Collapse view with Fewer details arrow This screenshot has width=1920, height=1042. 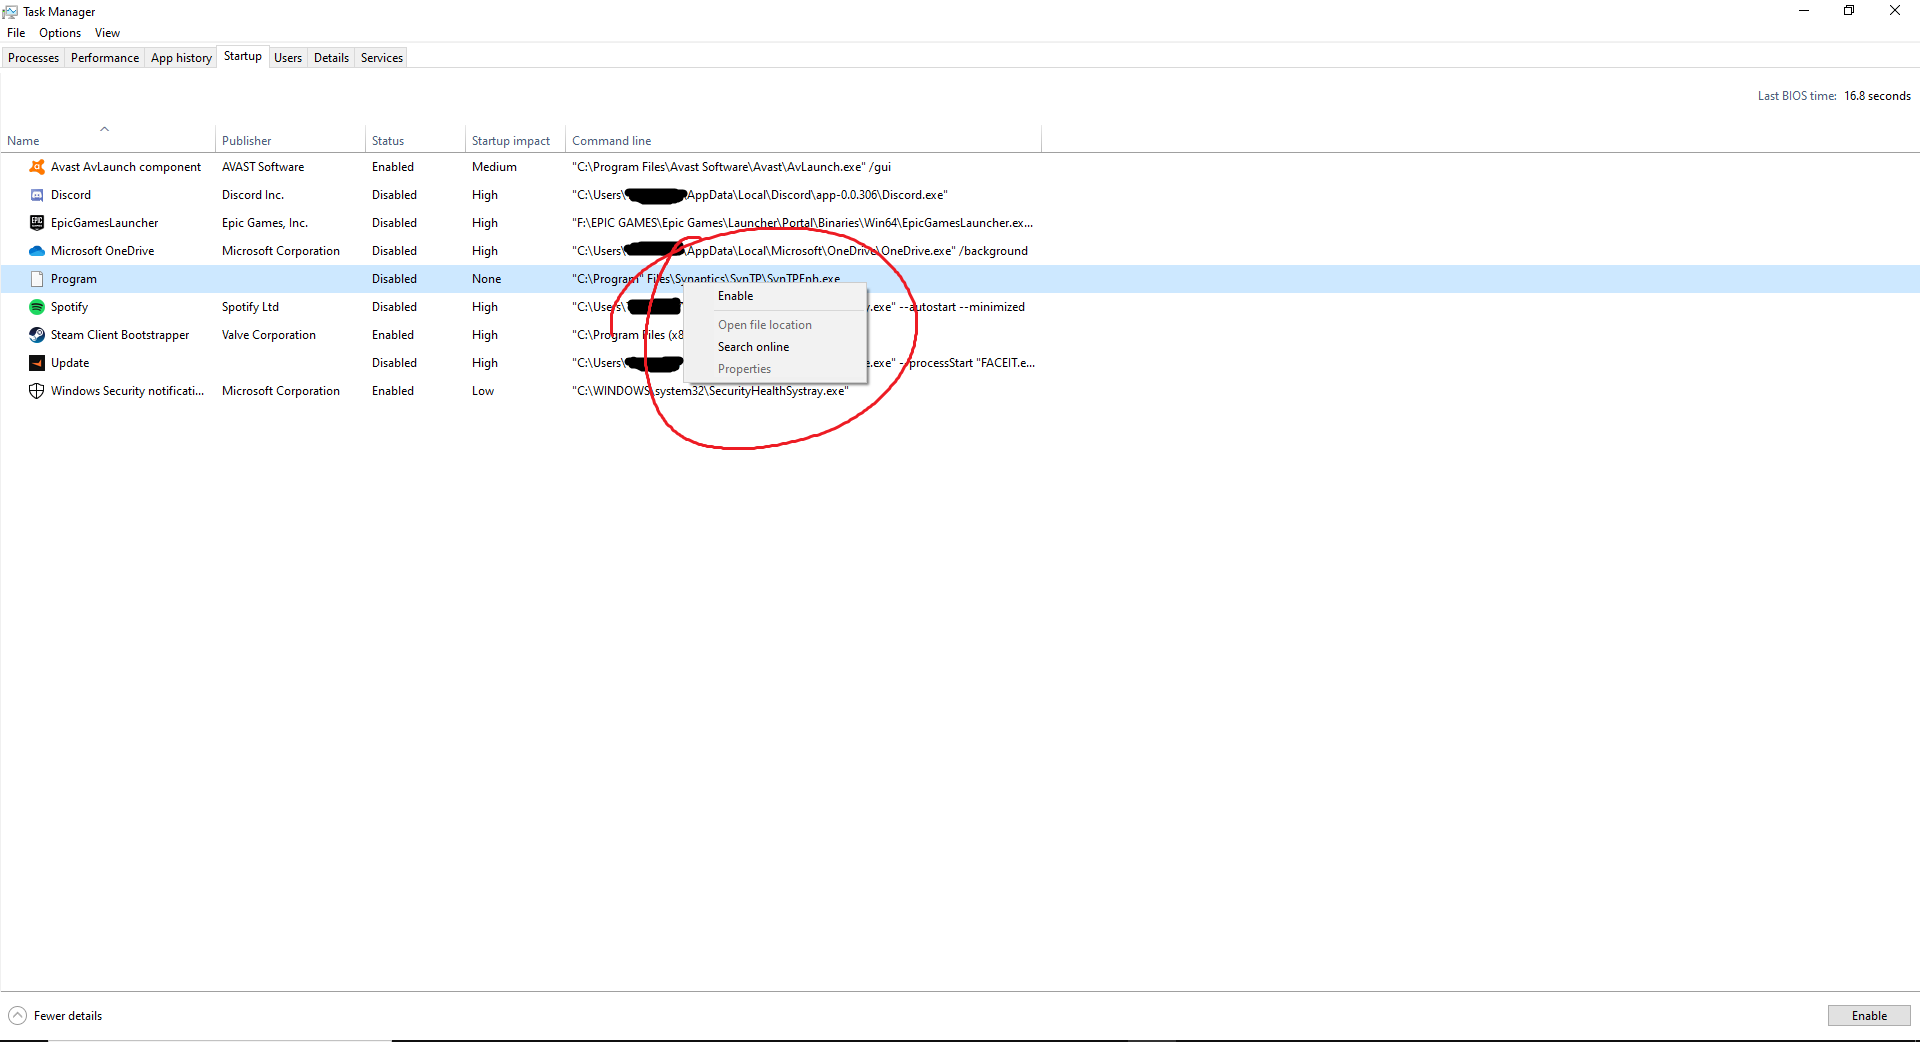[x=17, y=1016]
